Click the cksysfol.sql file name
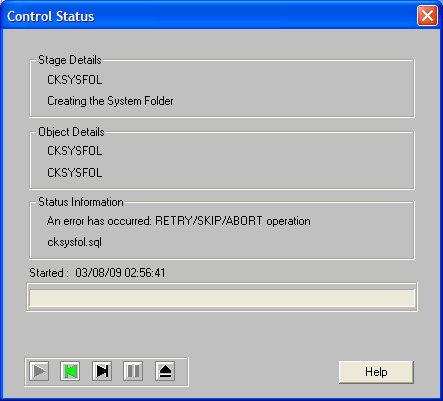 click(x=74, y=242)
